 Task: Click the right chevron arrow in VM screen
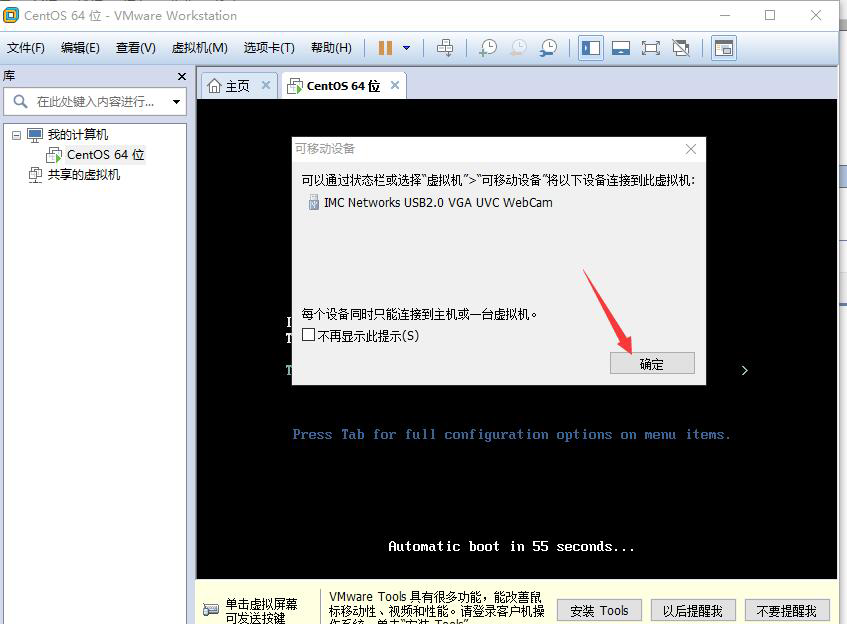point(744,371)
